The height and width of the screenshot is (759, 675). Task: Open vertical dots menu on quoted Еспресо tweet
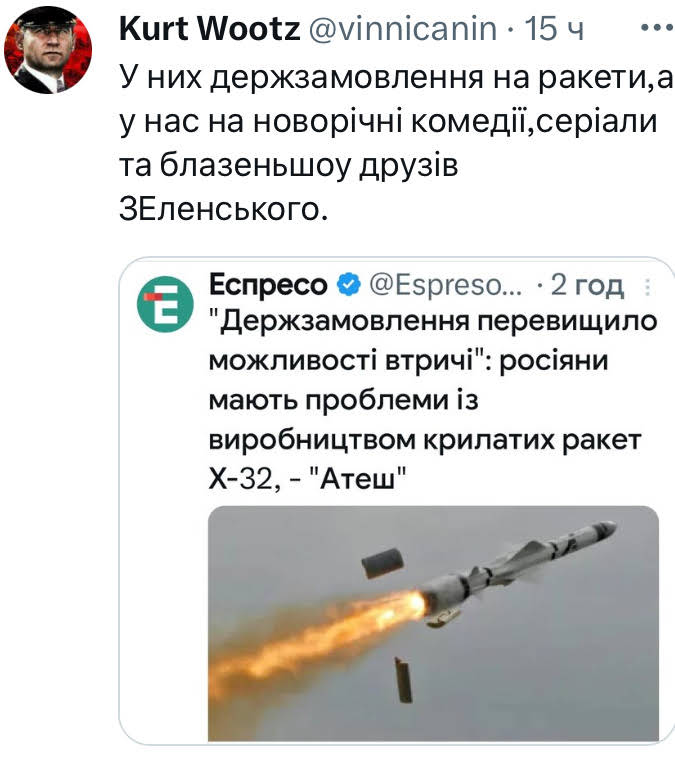647,287
